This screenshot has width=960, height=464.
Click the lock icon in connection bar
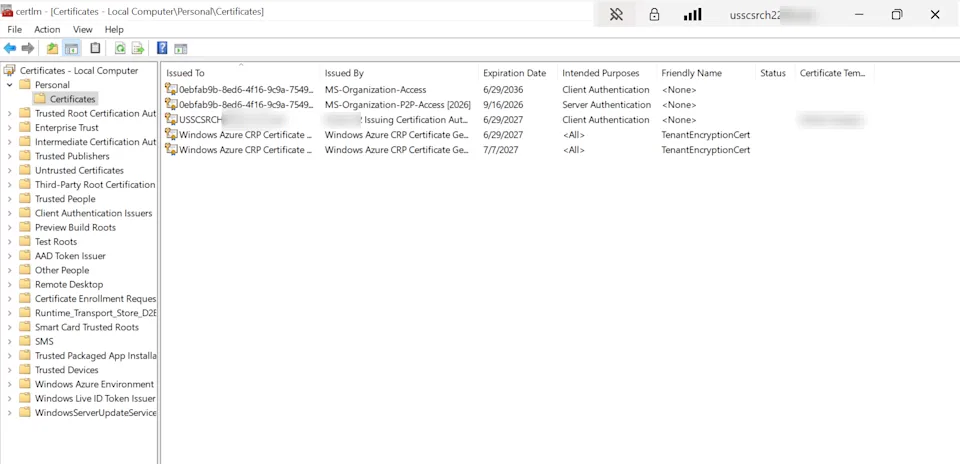654,15
